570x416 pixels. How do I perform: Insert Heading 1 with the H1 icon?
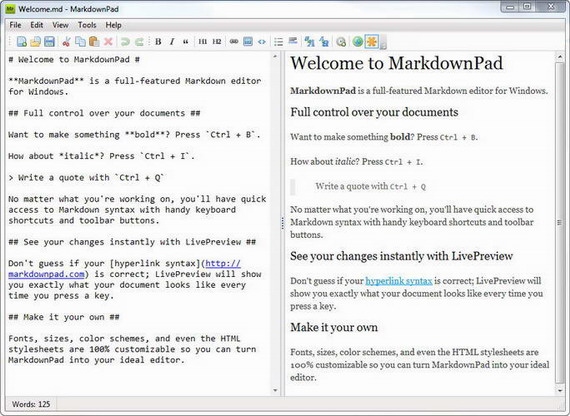click(202, 42)
